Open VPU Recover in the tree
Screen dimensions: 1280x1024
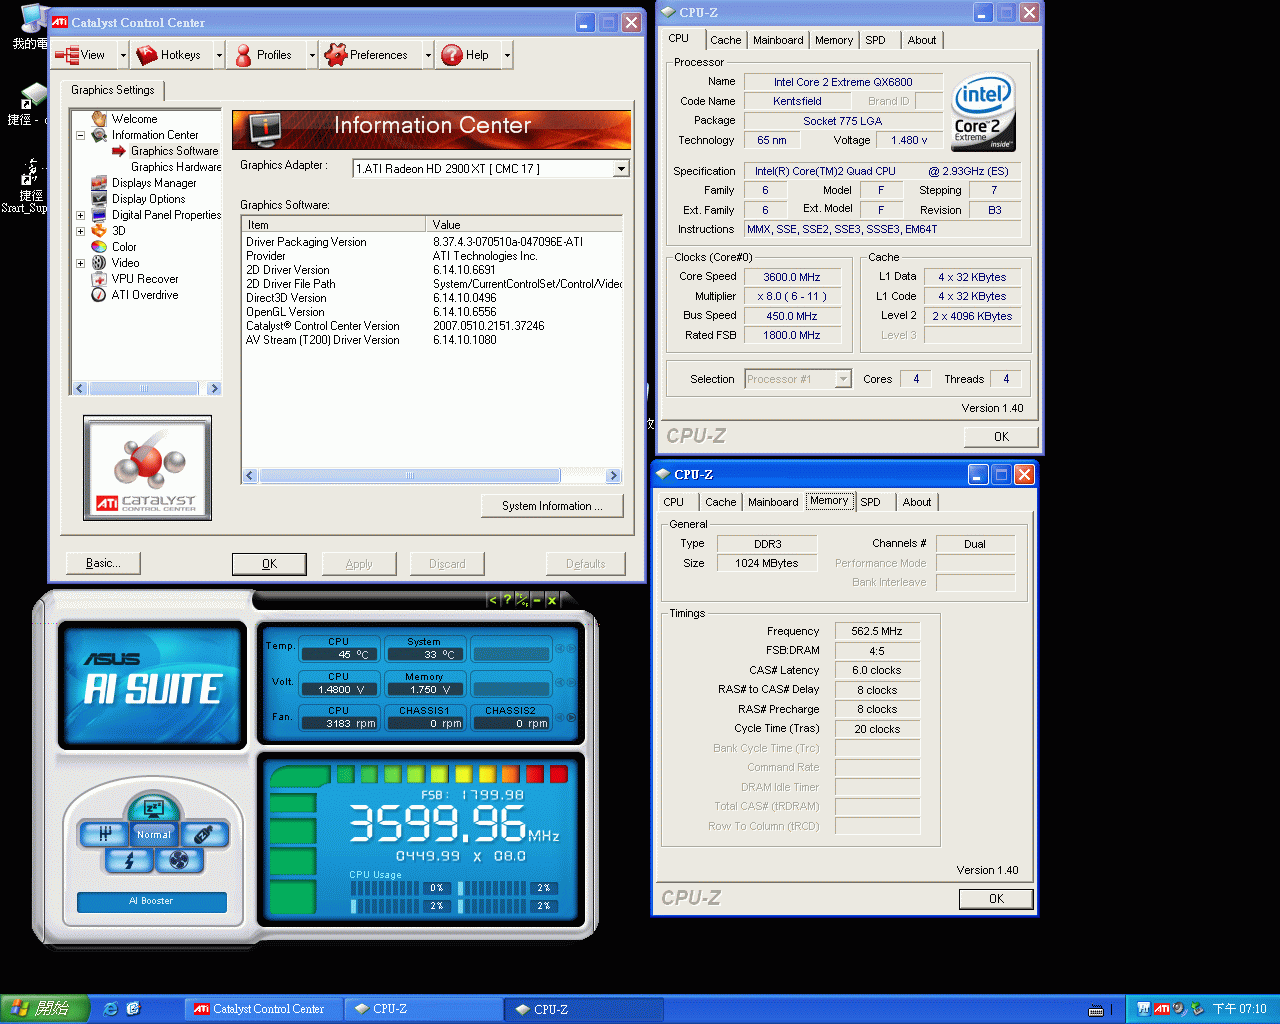(145, 279)
